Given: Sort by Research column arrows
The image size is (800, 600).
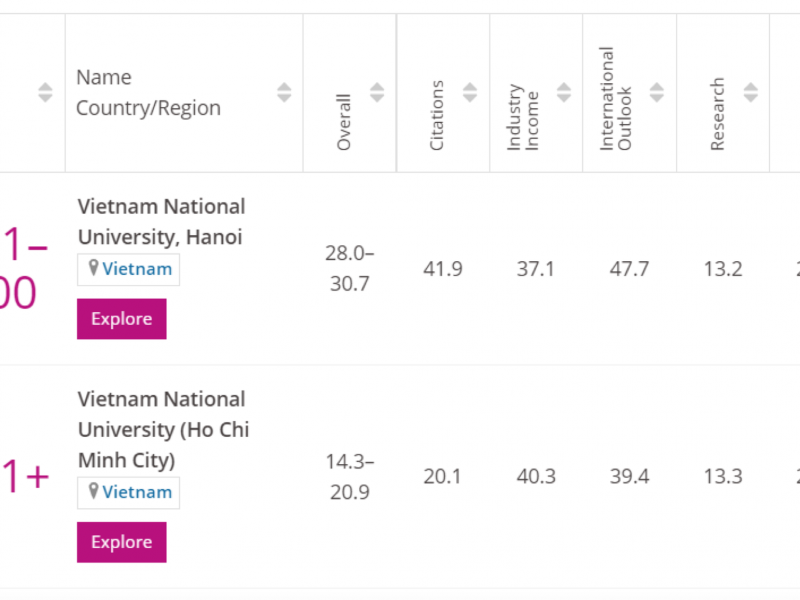Looking at the screenshot, I should point(750,93).
